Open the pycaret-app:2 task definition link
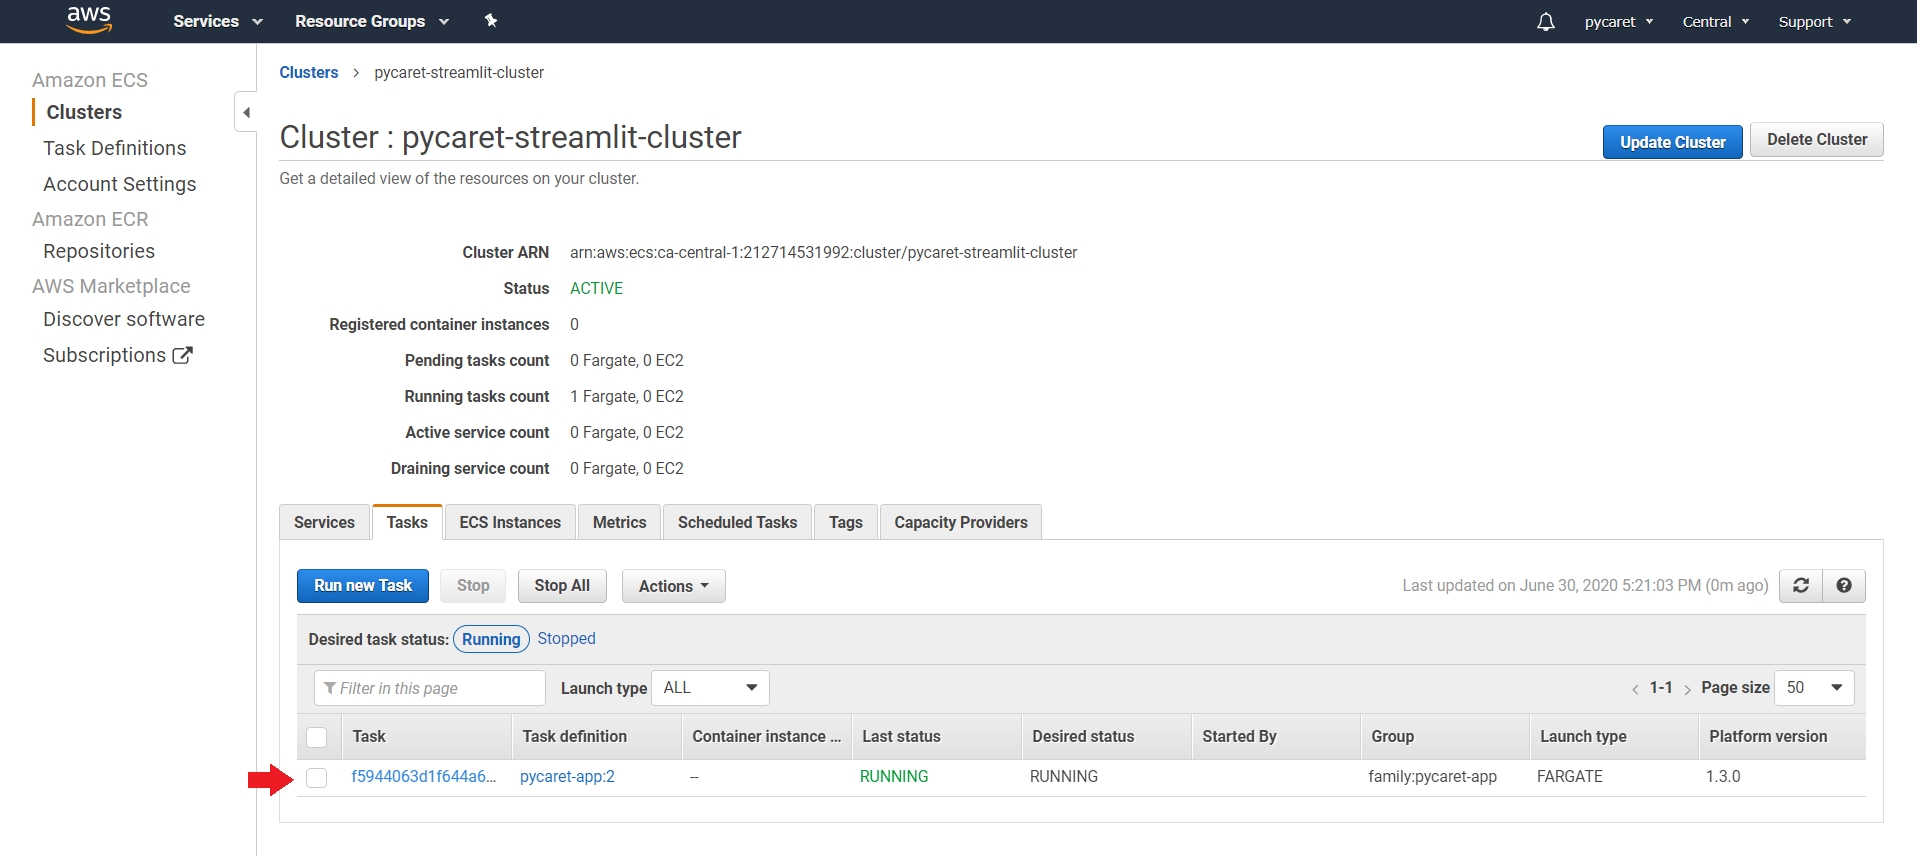The width and height of the screenshot is (1917, 863). click(567, 777)
